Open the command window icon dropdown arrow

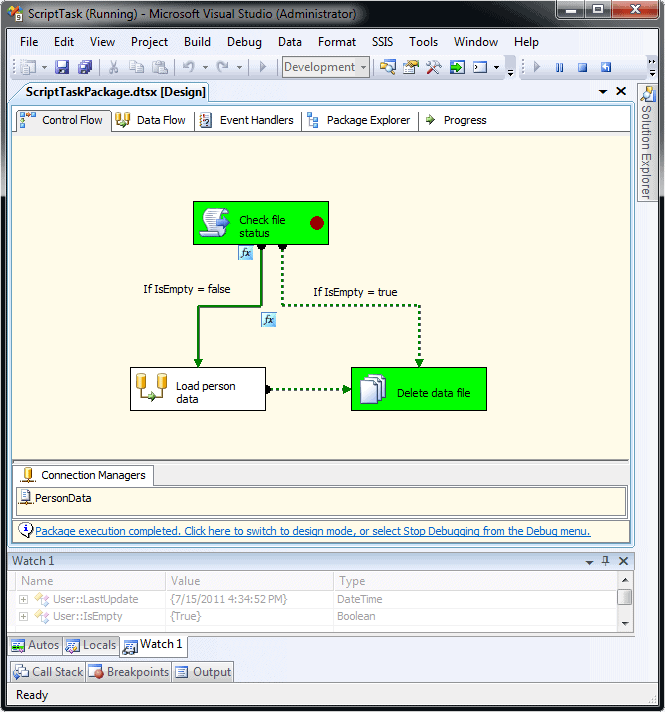pos(496,68)
